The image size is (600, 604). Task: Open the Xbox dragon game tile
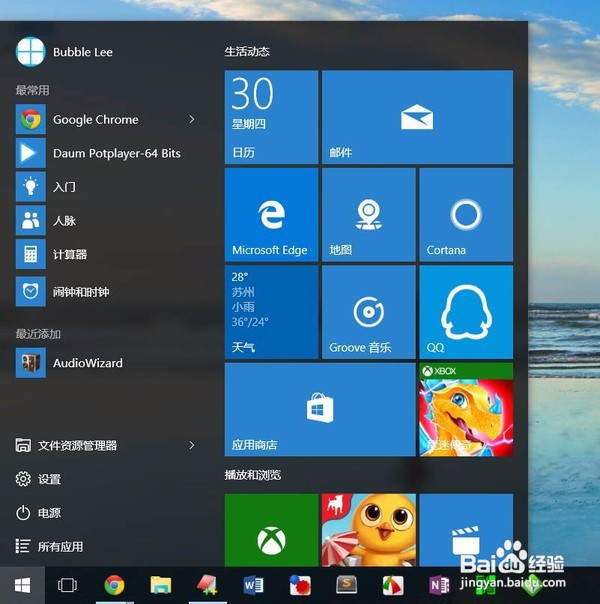pyautogui.click(x=466, y=409)
